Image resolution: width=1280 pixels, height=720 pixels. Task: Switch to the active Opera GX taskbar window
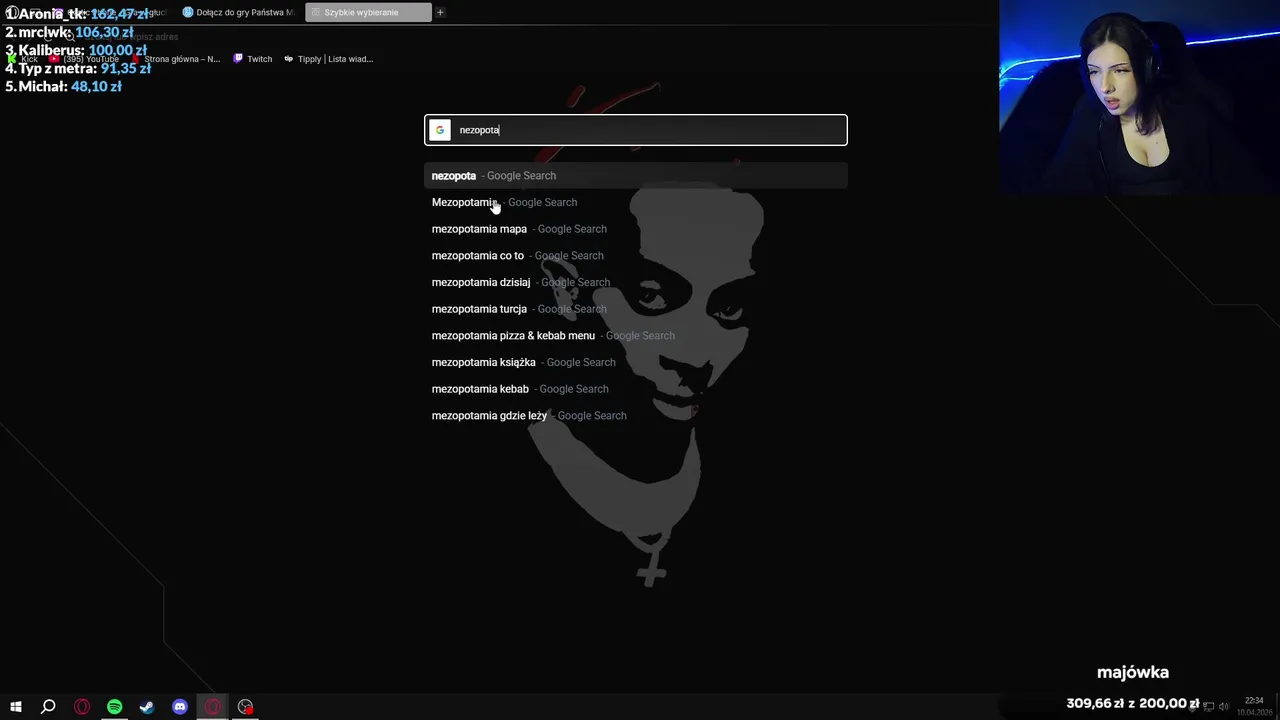coord(213,707)
